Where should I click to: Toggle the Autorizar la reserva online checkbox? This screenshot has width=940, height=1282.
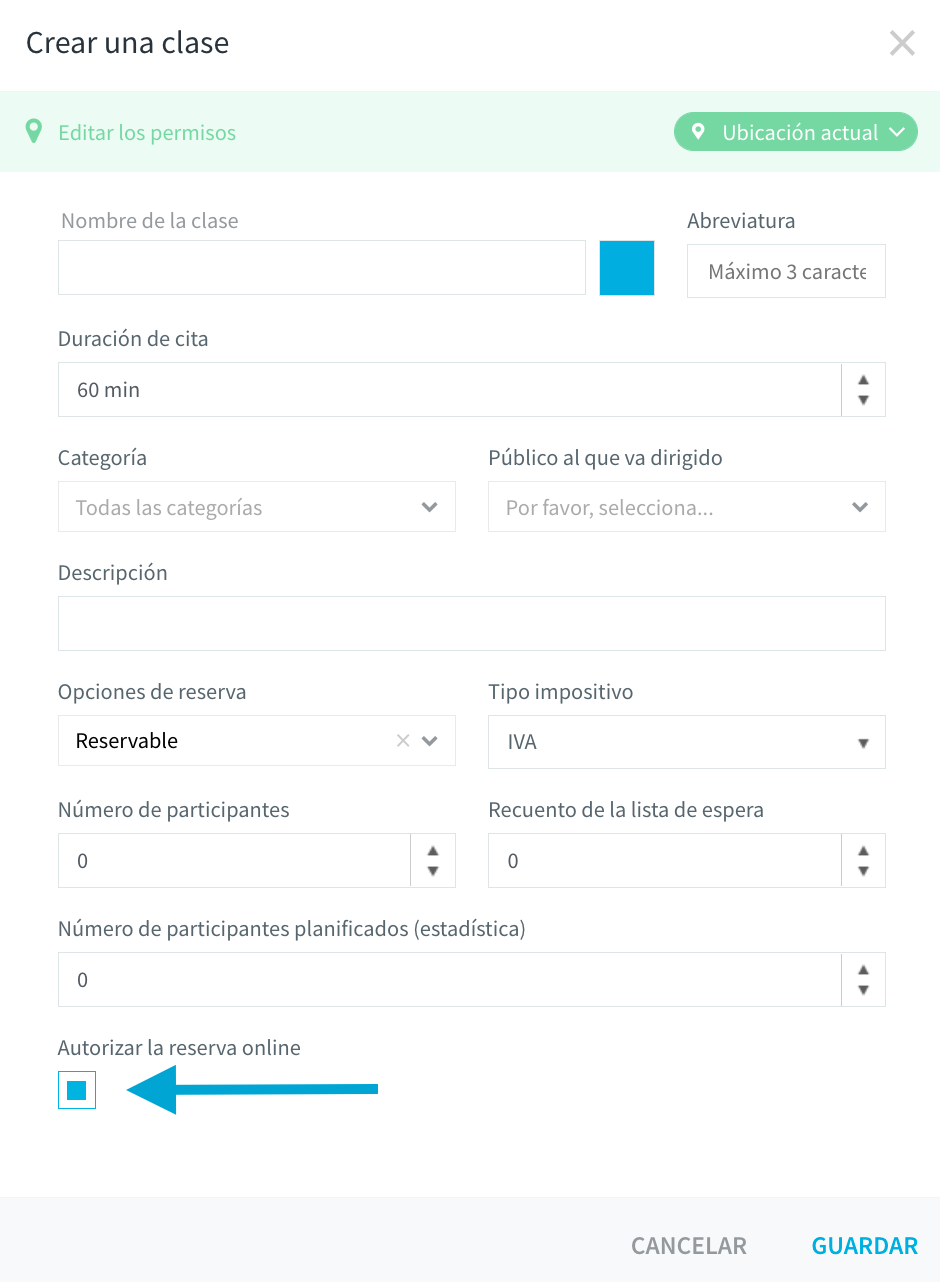77,1091
